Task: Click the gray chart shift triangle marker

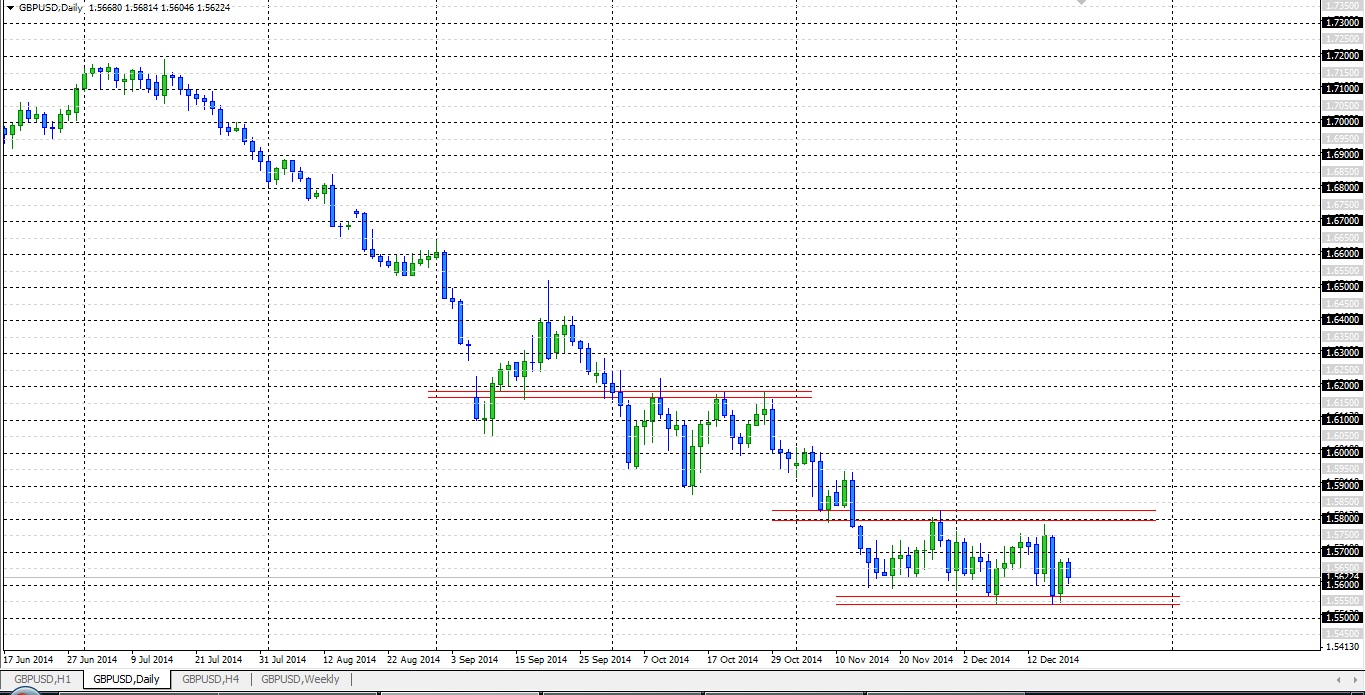Action: (1080, 3)
